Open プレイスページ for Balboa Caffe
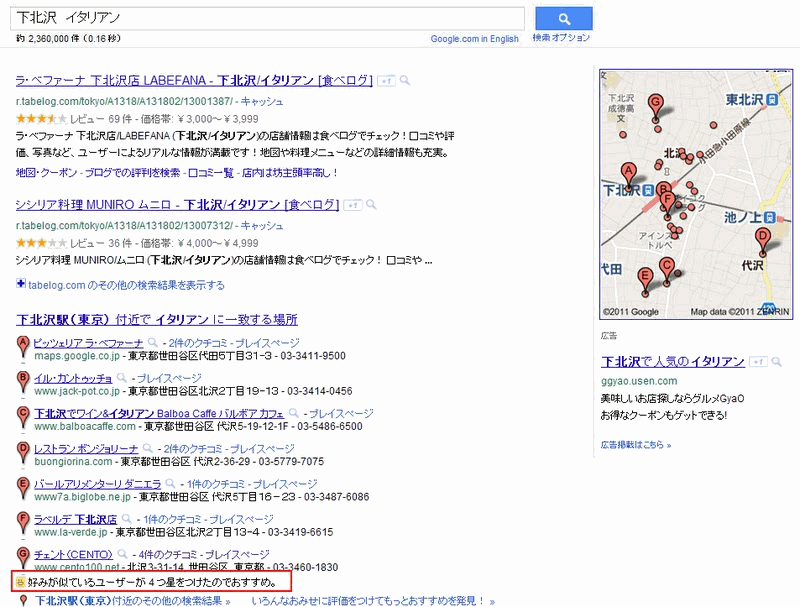Image resolution: width=800 pixels, height=607 pixels. pyautogui.click(x=341, y=414)
